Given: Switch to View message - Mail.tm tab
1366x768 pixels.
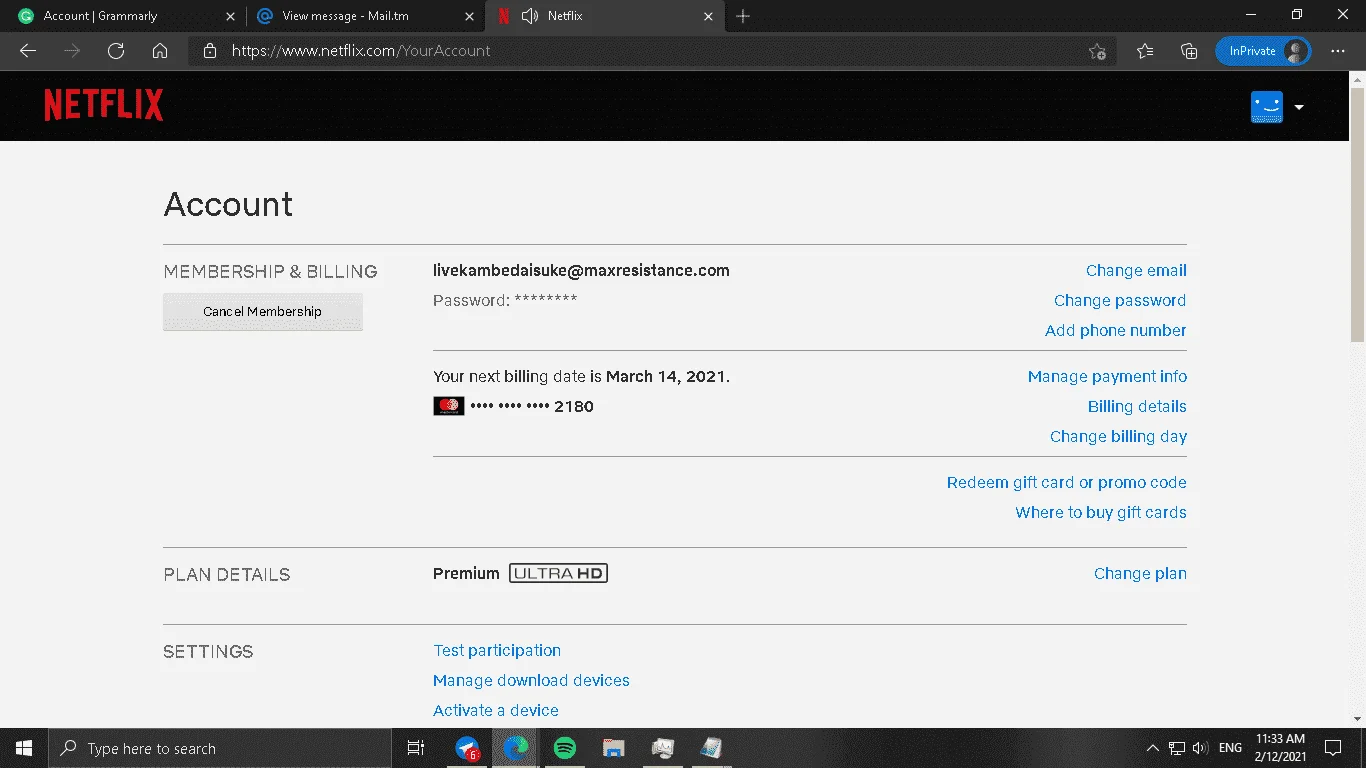Looking at the screenshot, I should point(366,16).
